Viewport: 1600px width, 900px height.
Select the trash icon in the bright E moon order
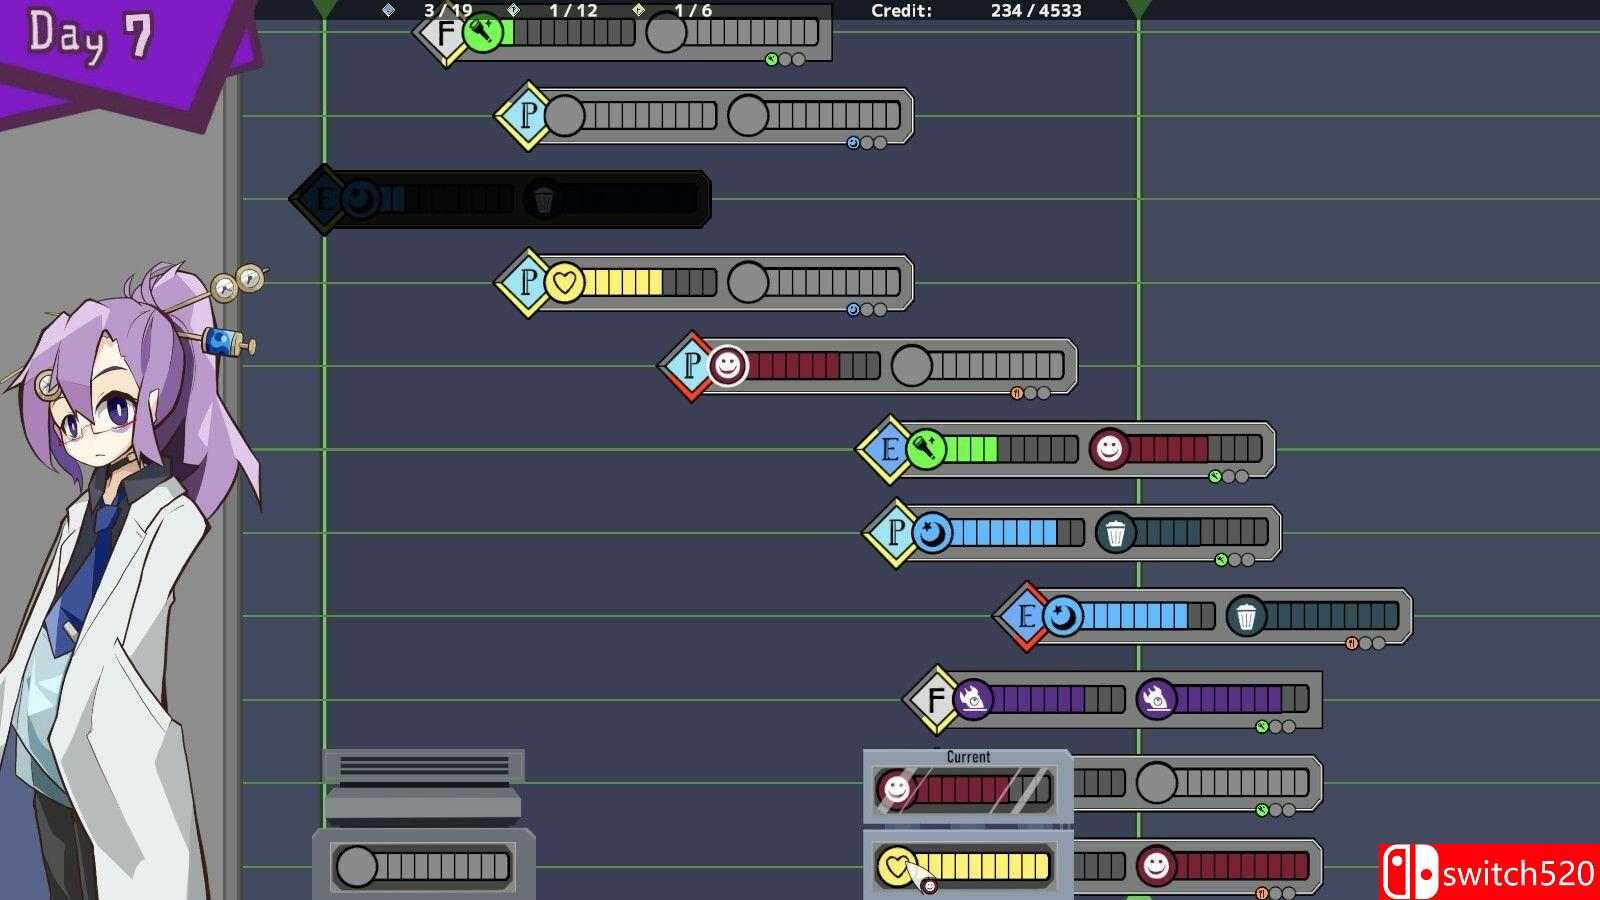1247,616
